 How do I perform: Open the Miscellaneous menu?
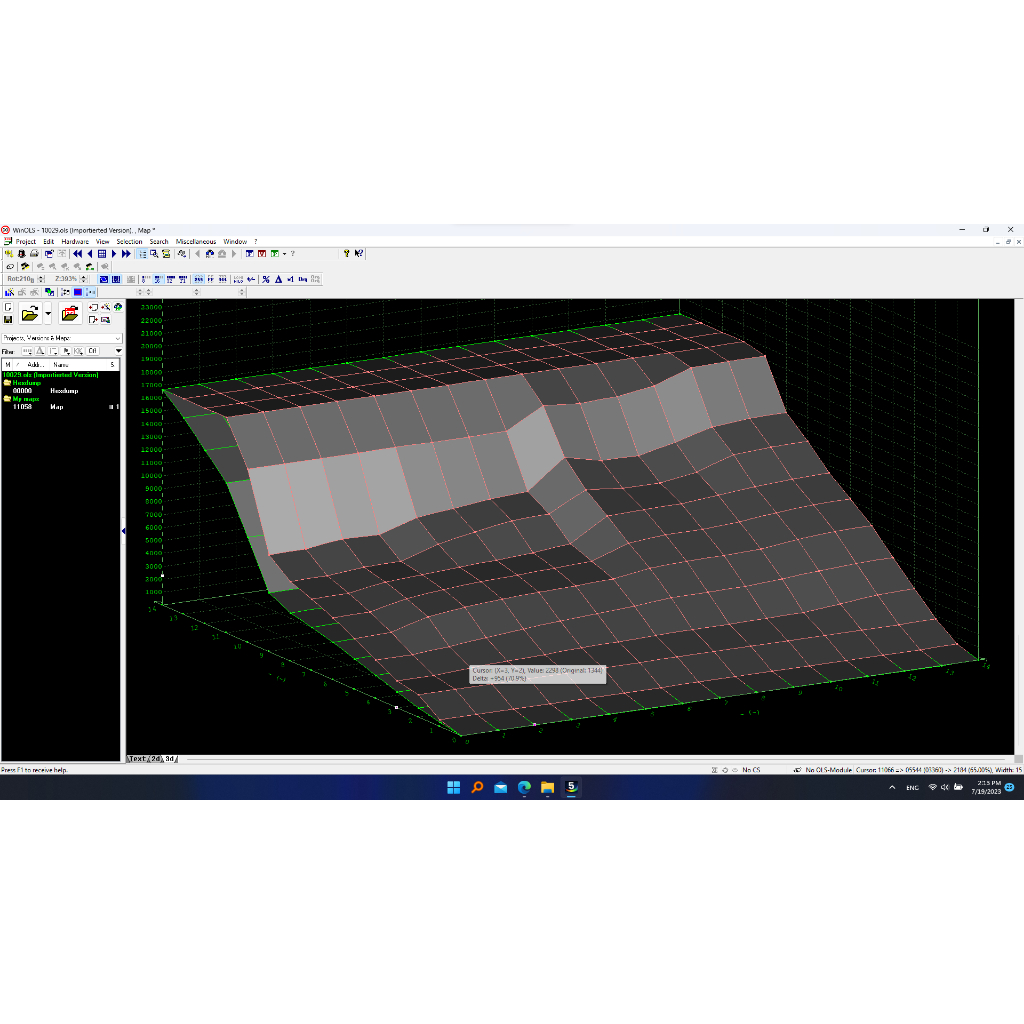click(x=196, y=242)
